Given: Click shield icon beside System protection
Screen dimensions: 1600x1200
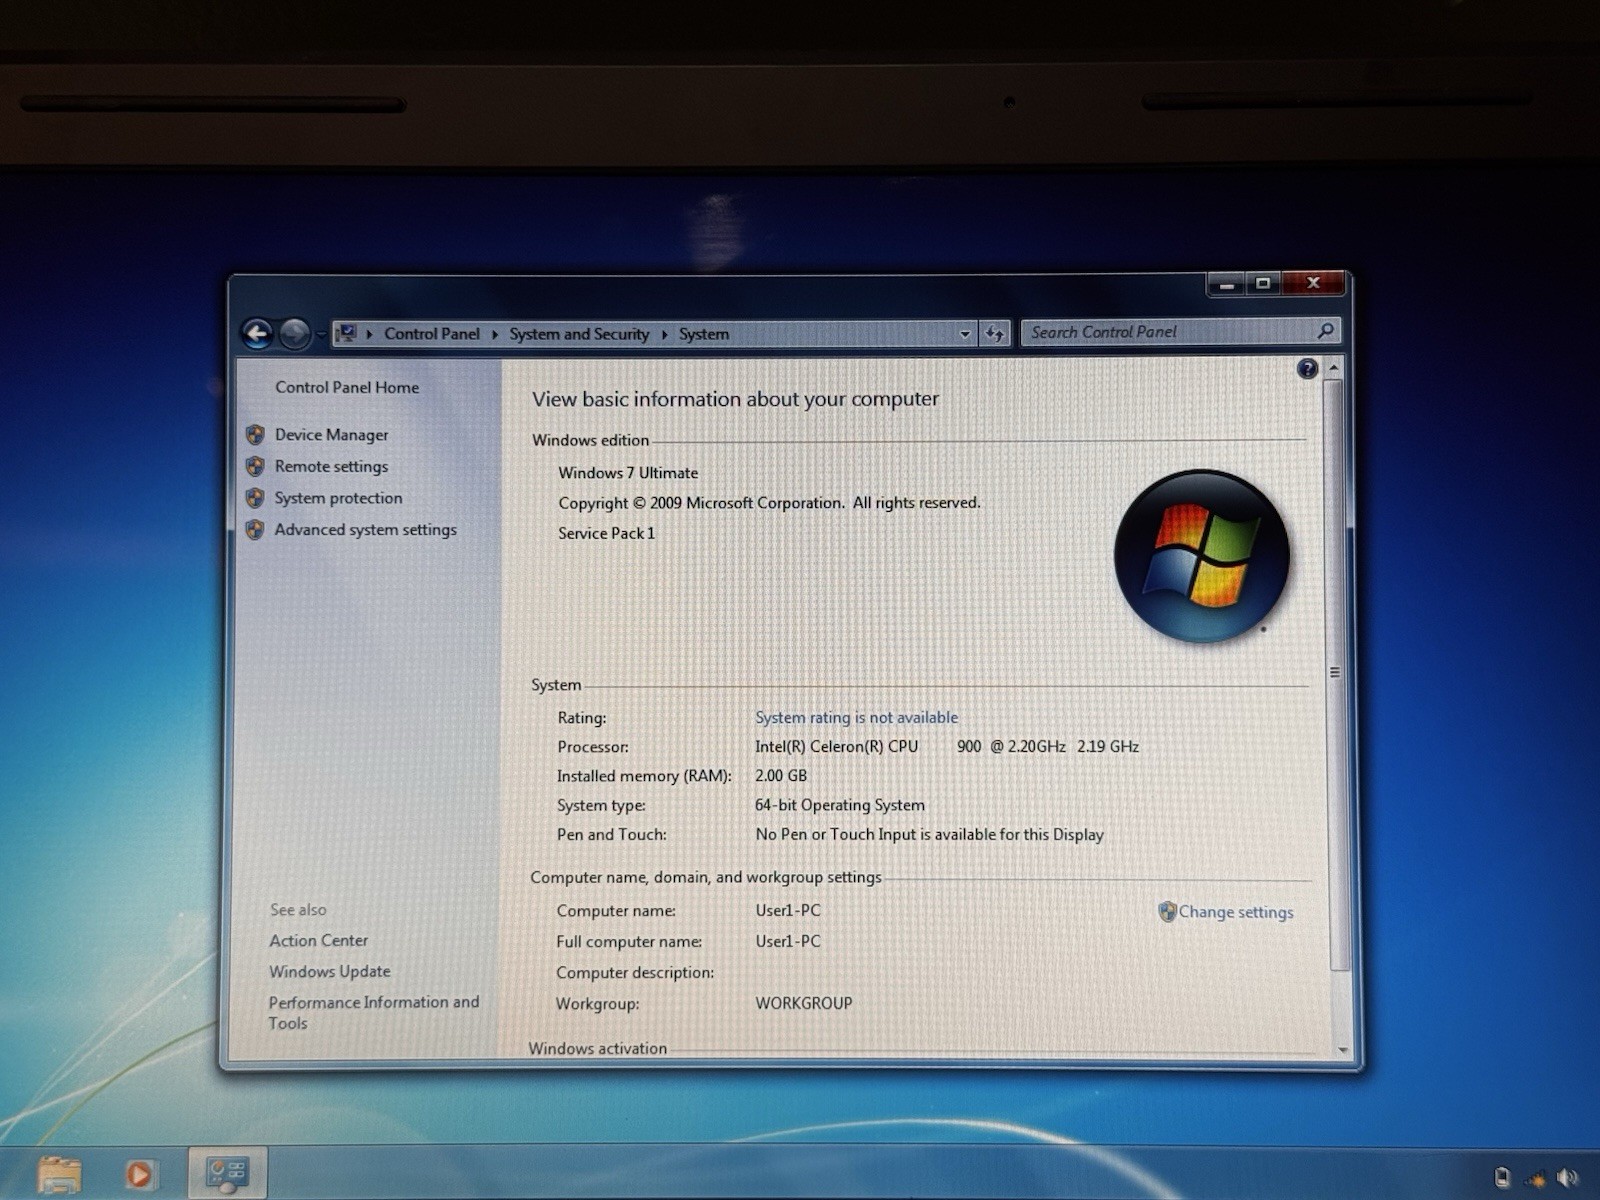Looking at the screenshot, I should [255, 498].
